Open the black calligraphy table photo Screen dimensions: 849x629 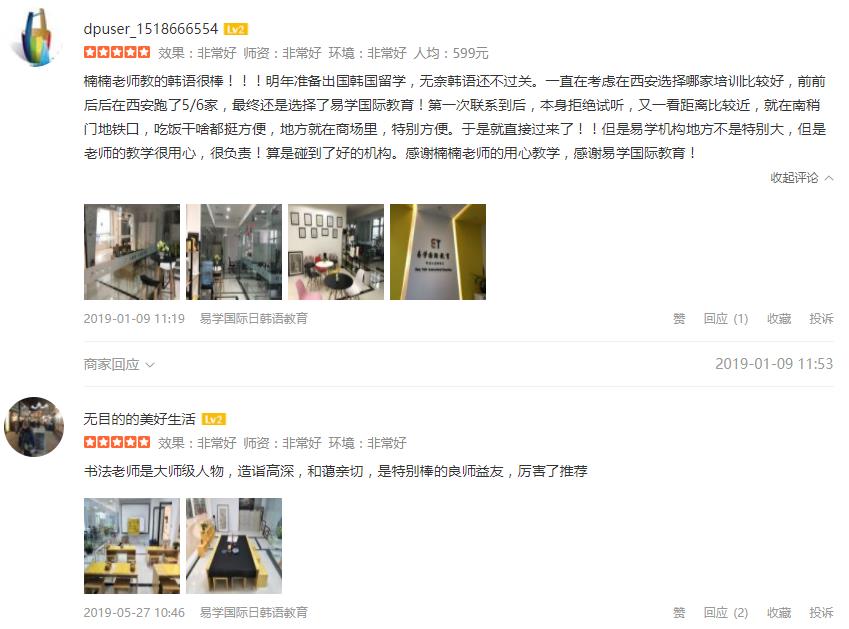[x=234, y=546]
